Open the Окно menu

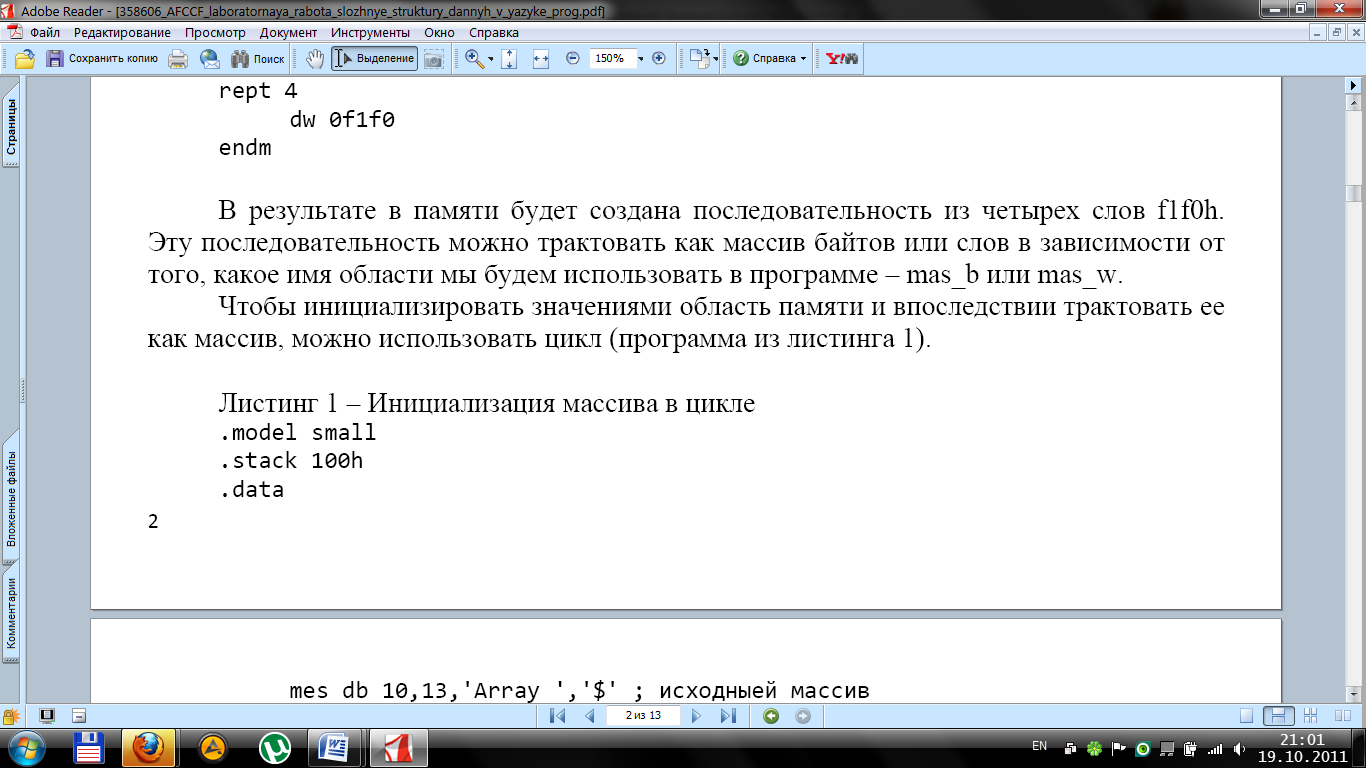tap(439, 32)
